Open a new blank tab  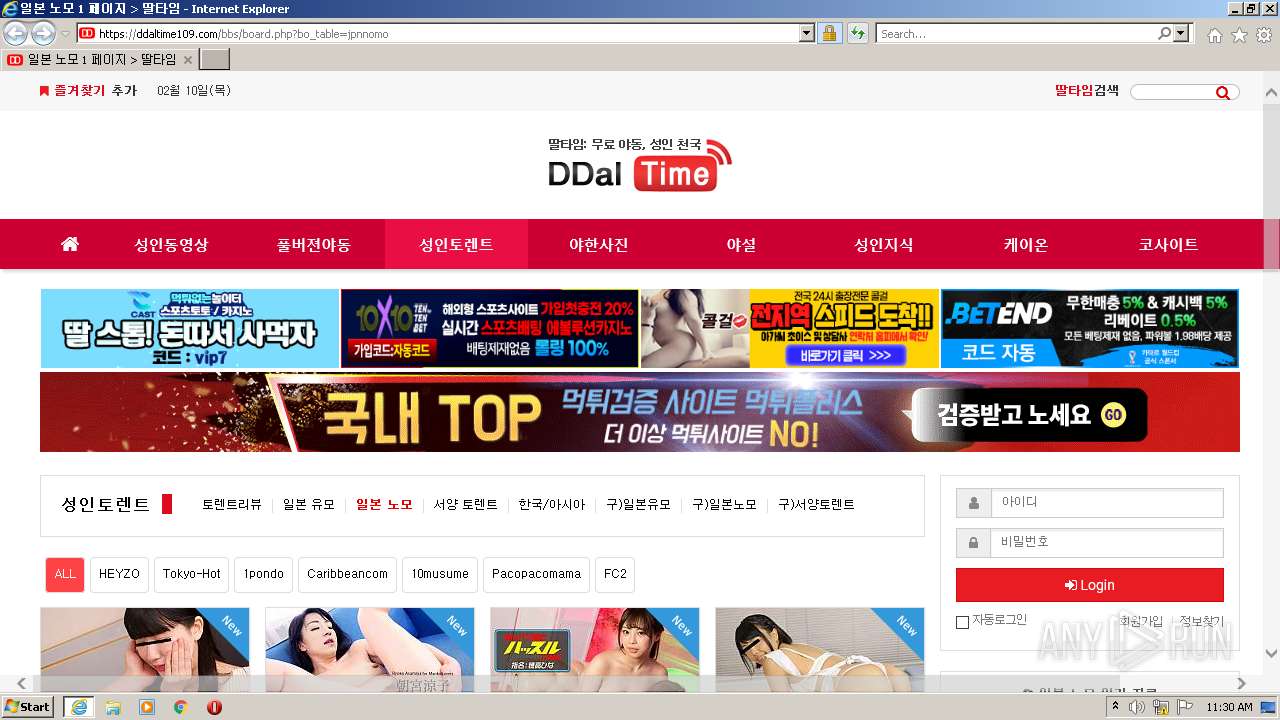click(x=215, y=60)
